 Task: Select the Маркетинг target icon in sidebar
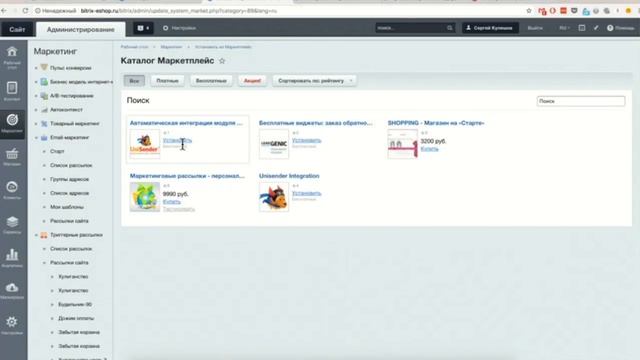[12, 120]
